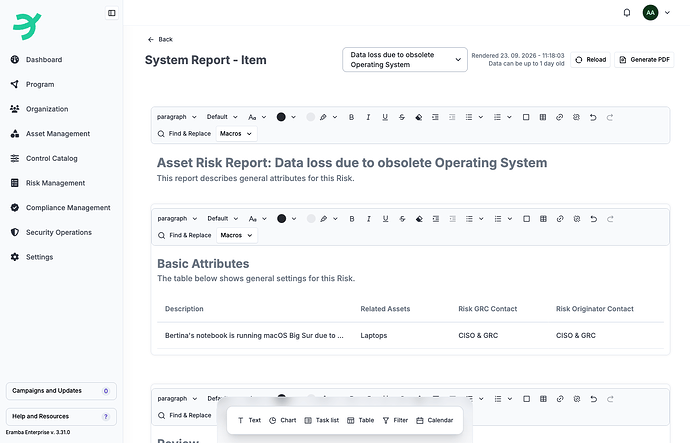This screenshot has height=443, width=690.
Task: Open Default font dropdown in Asset Risk Report toolbar
Action: [222, 117]
